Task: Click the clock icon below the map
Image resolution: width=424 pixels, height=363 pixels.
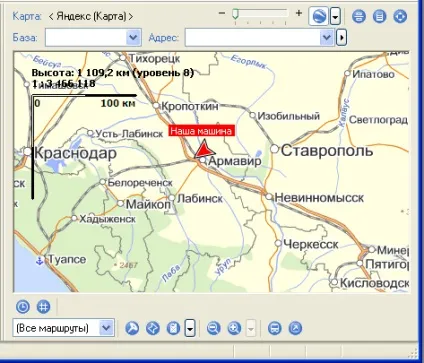Action: [x=23, y=307]
